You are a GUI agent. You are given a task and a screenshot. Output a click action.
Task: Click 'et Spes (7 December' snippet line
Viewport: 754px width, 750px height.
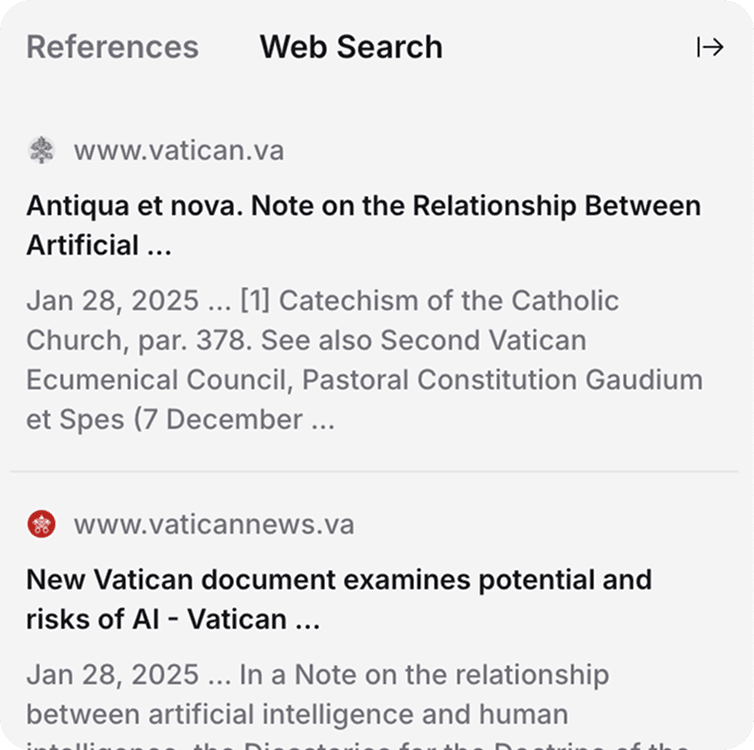[x=180, y=420]
